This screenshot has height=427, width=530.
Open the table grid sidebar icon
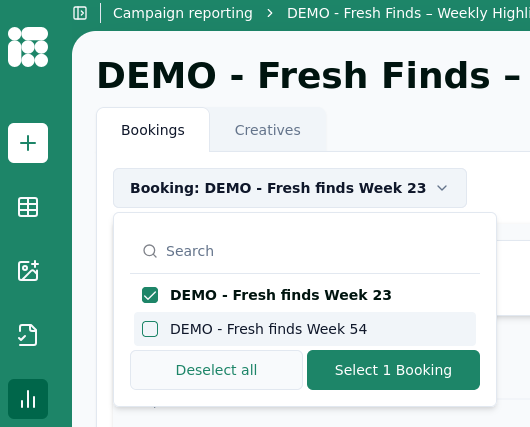tap(28, 207)
